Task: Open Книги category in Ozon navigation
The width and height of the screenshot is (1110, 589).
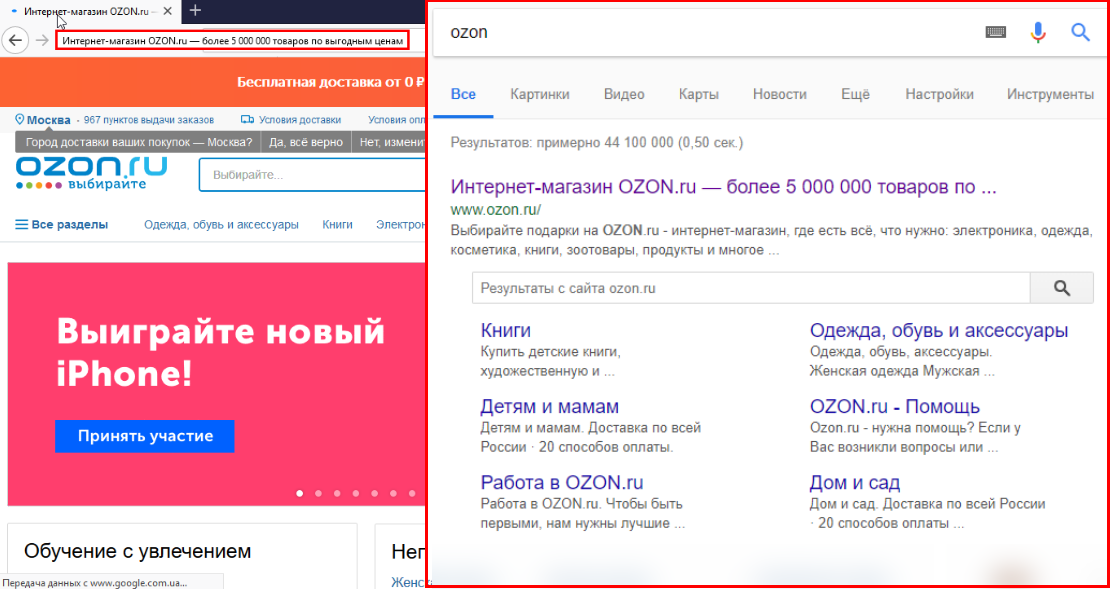Action: [338, 225]
